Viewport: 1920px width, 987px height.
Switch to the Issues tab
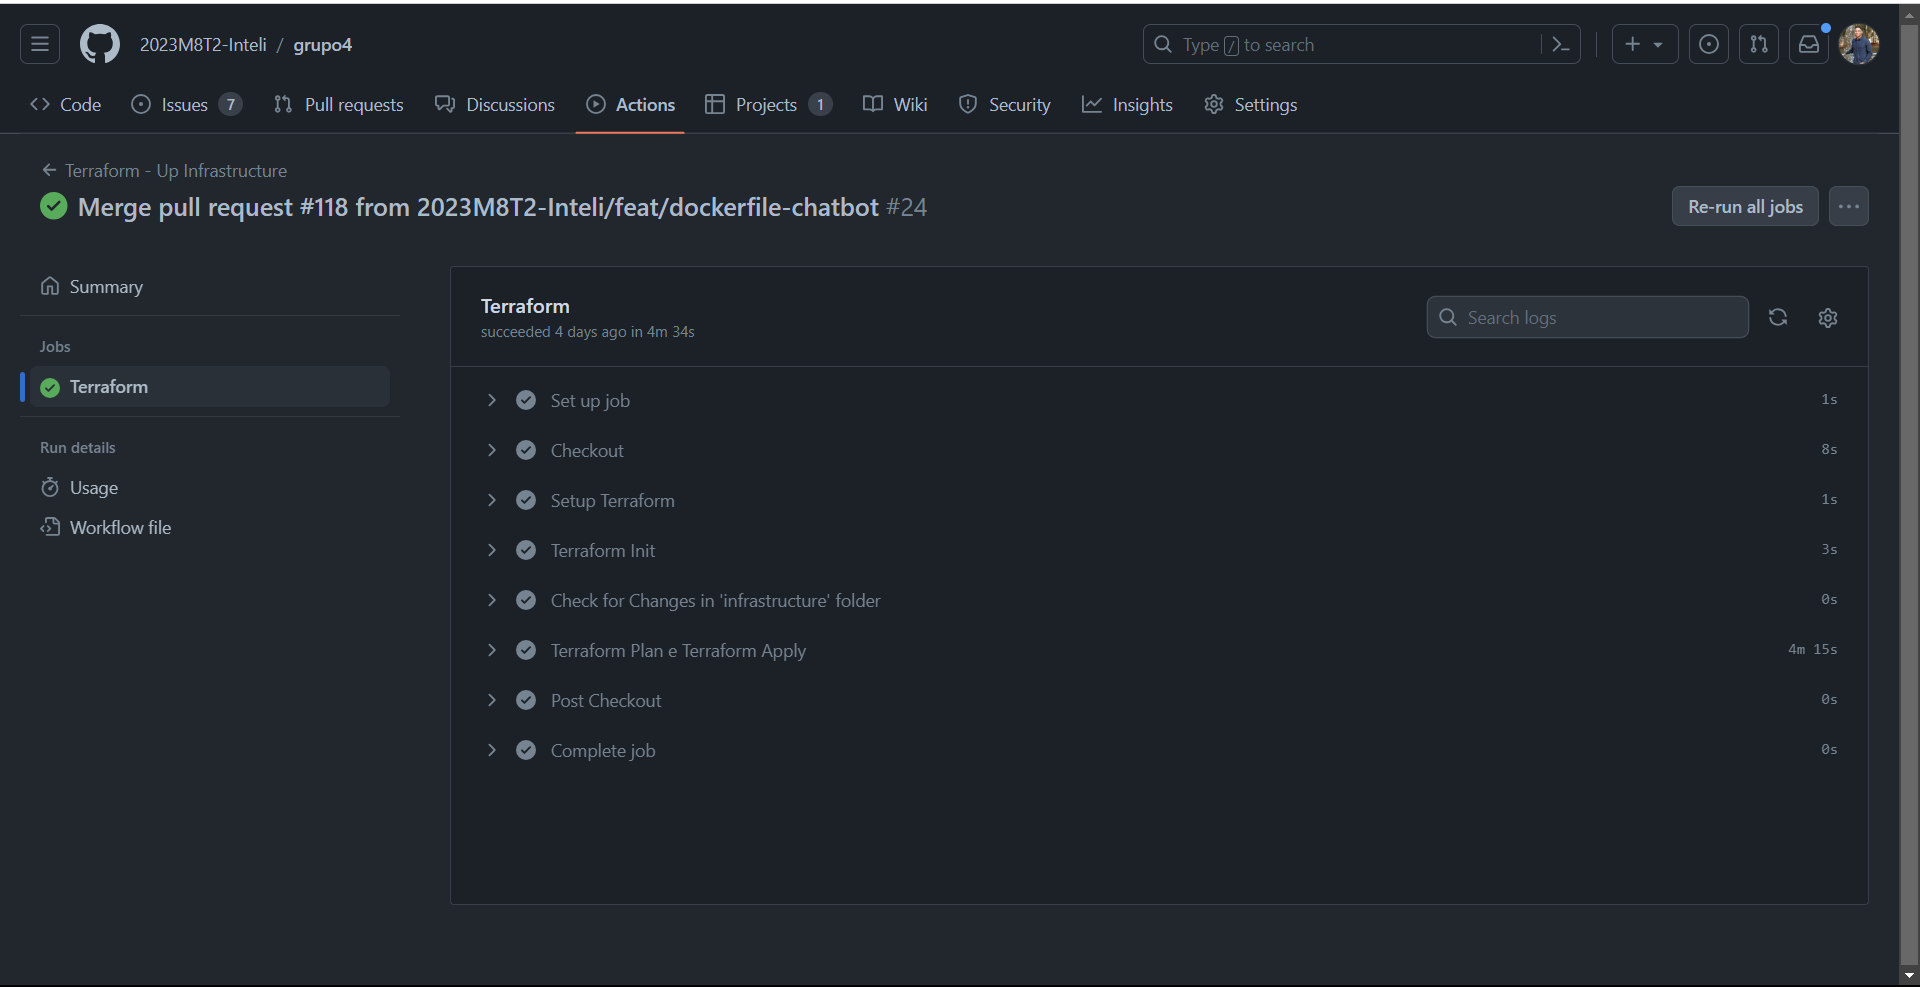pos(186,104)
